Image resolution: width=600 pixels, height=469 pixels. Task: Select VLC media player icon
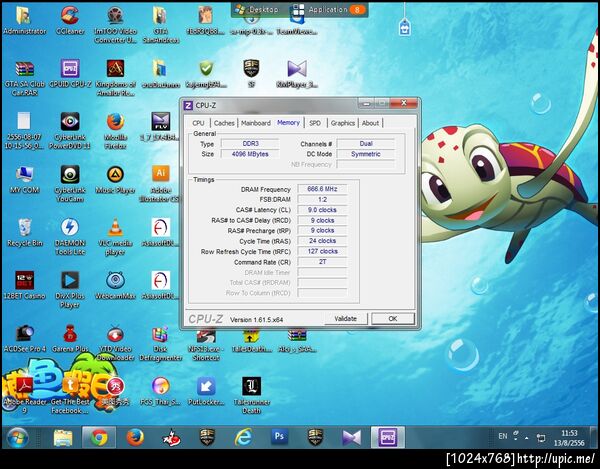pos(115,236)
